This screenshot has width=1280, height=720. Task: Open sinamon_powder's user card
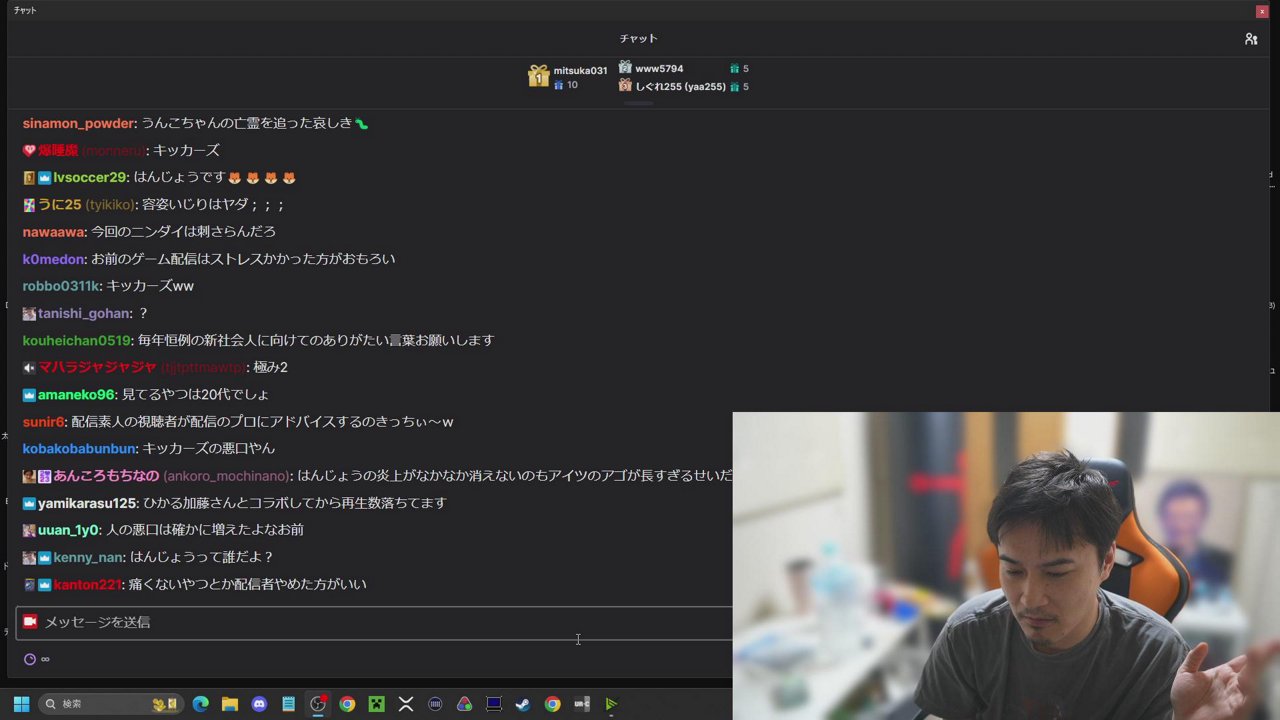coord(78,123)
